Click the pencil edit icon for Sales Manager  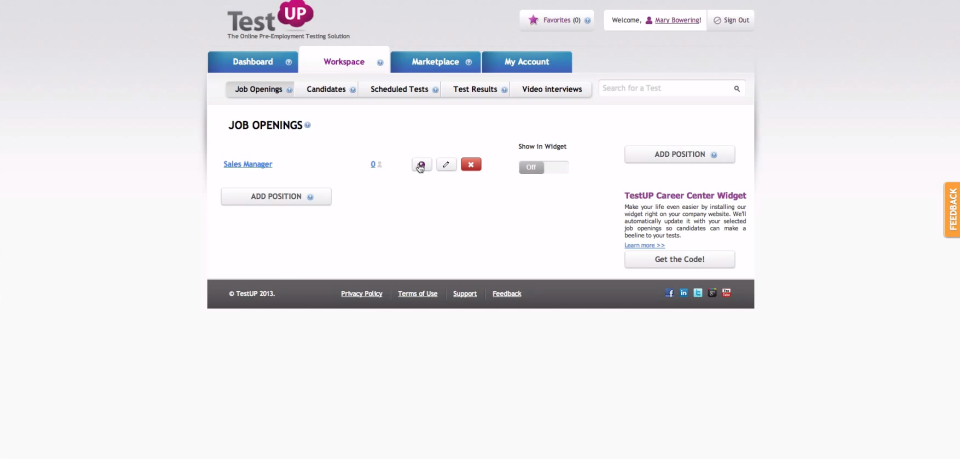(446, 165)
